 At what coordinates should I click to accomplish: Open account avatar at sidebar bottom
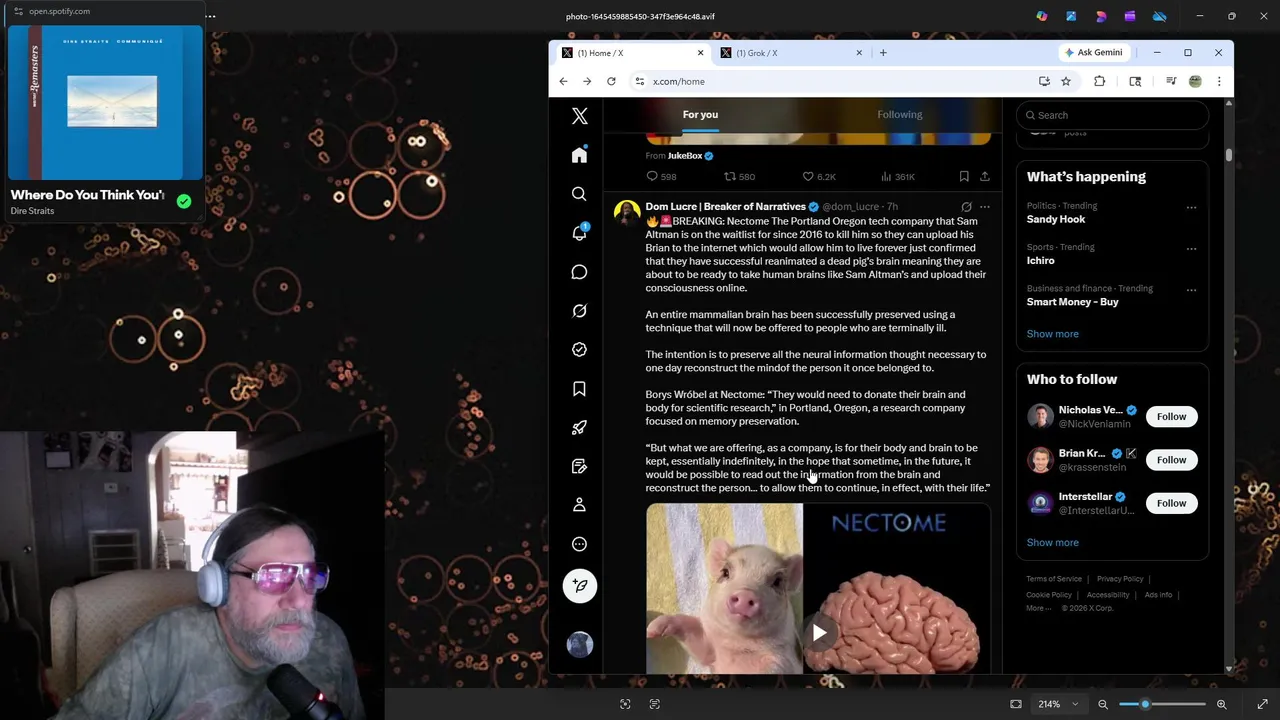point(579,644)
